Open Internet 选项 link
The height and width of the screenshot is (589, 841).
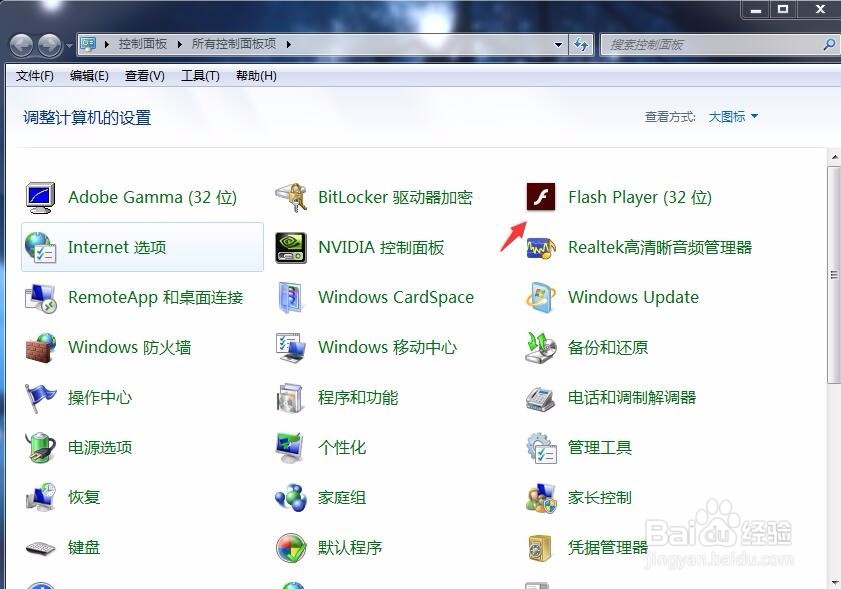click(x=117, y=247)
